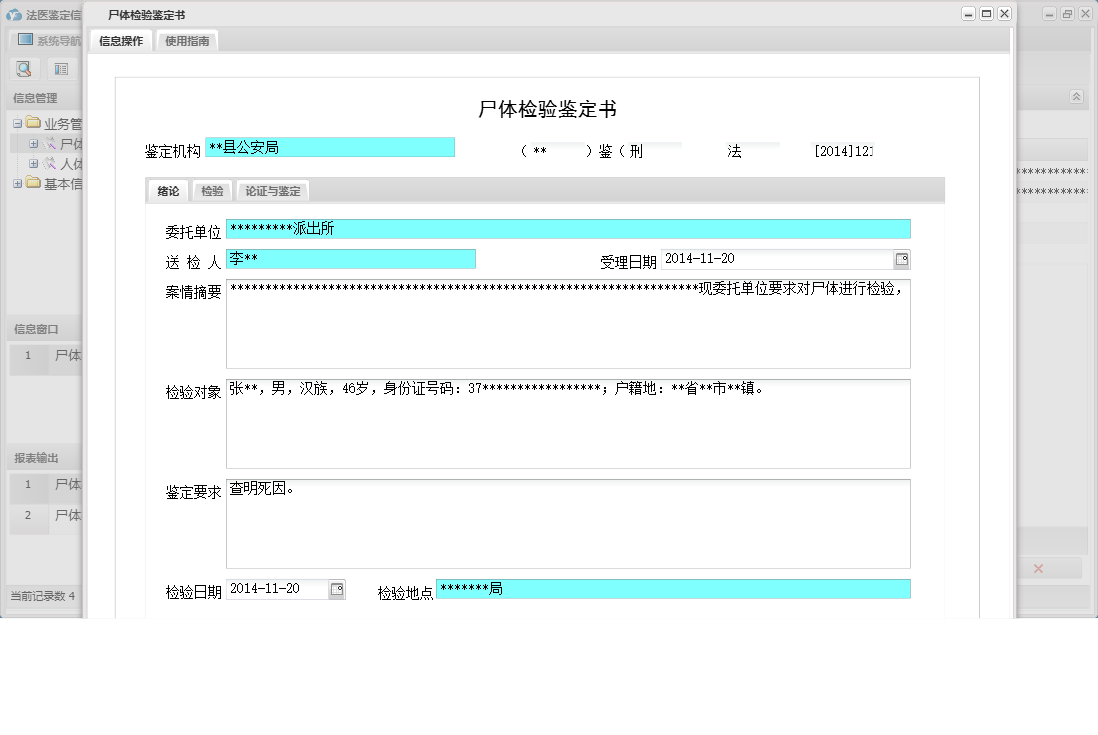
Task: Click the 基本信息 folder icon
Action: (33, 183)
